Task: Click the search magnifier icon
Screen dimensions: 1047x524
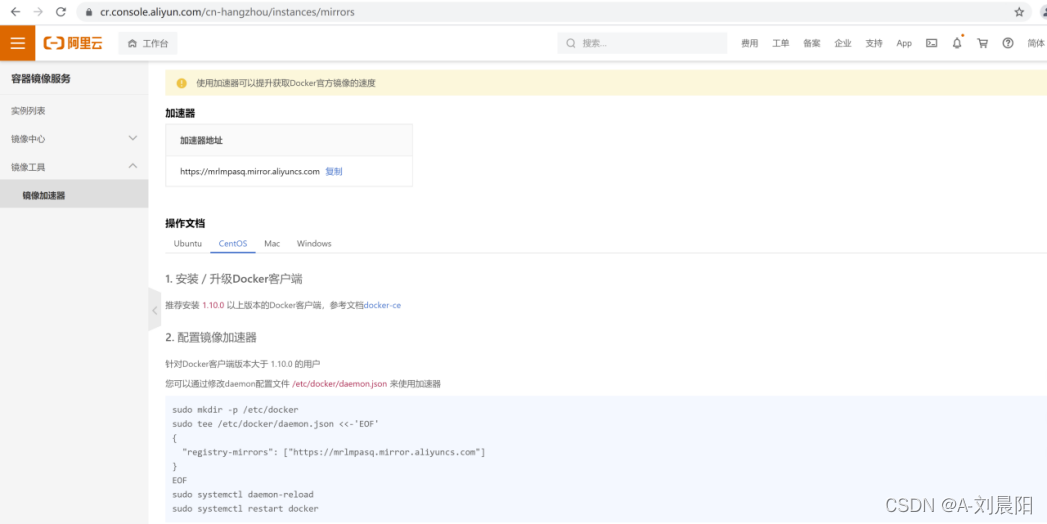Action: click(x=571, y=43)
